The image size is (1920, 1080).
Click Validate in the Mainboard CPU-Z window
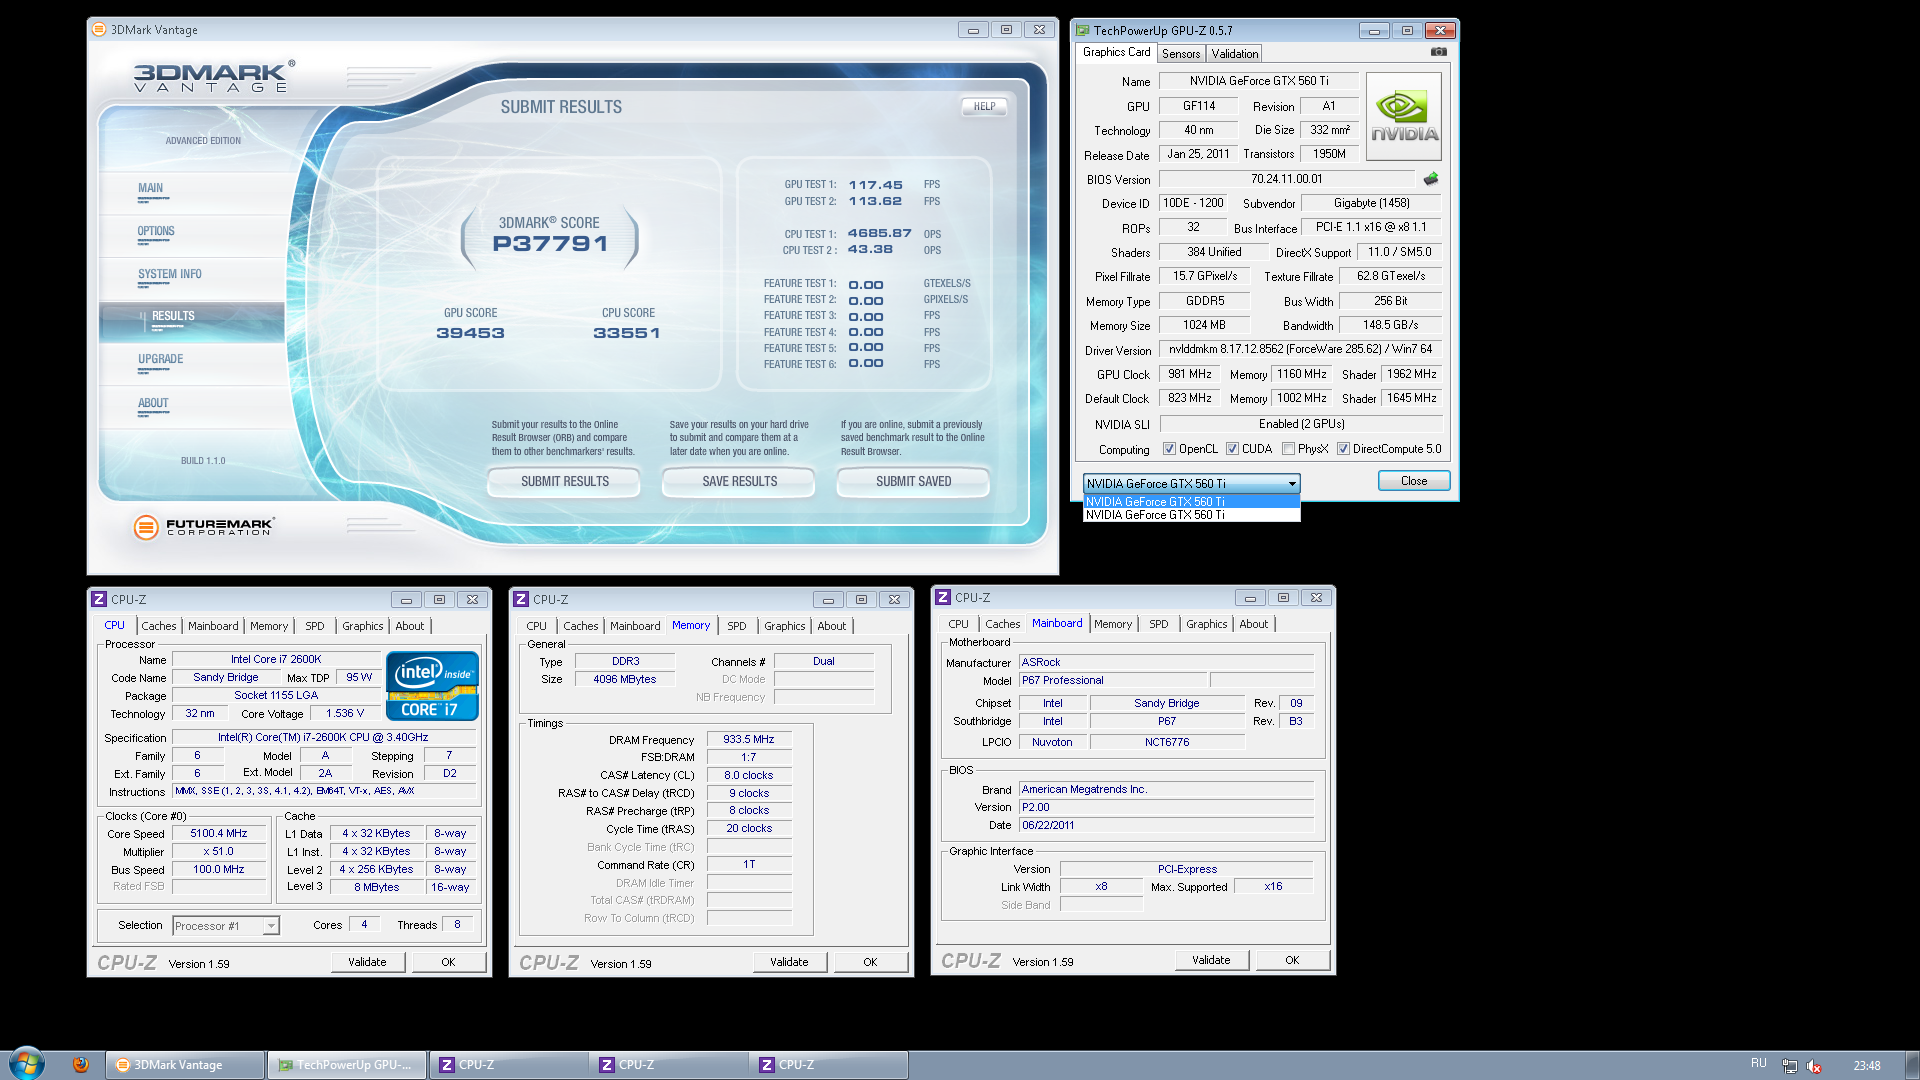point(1211,960)
